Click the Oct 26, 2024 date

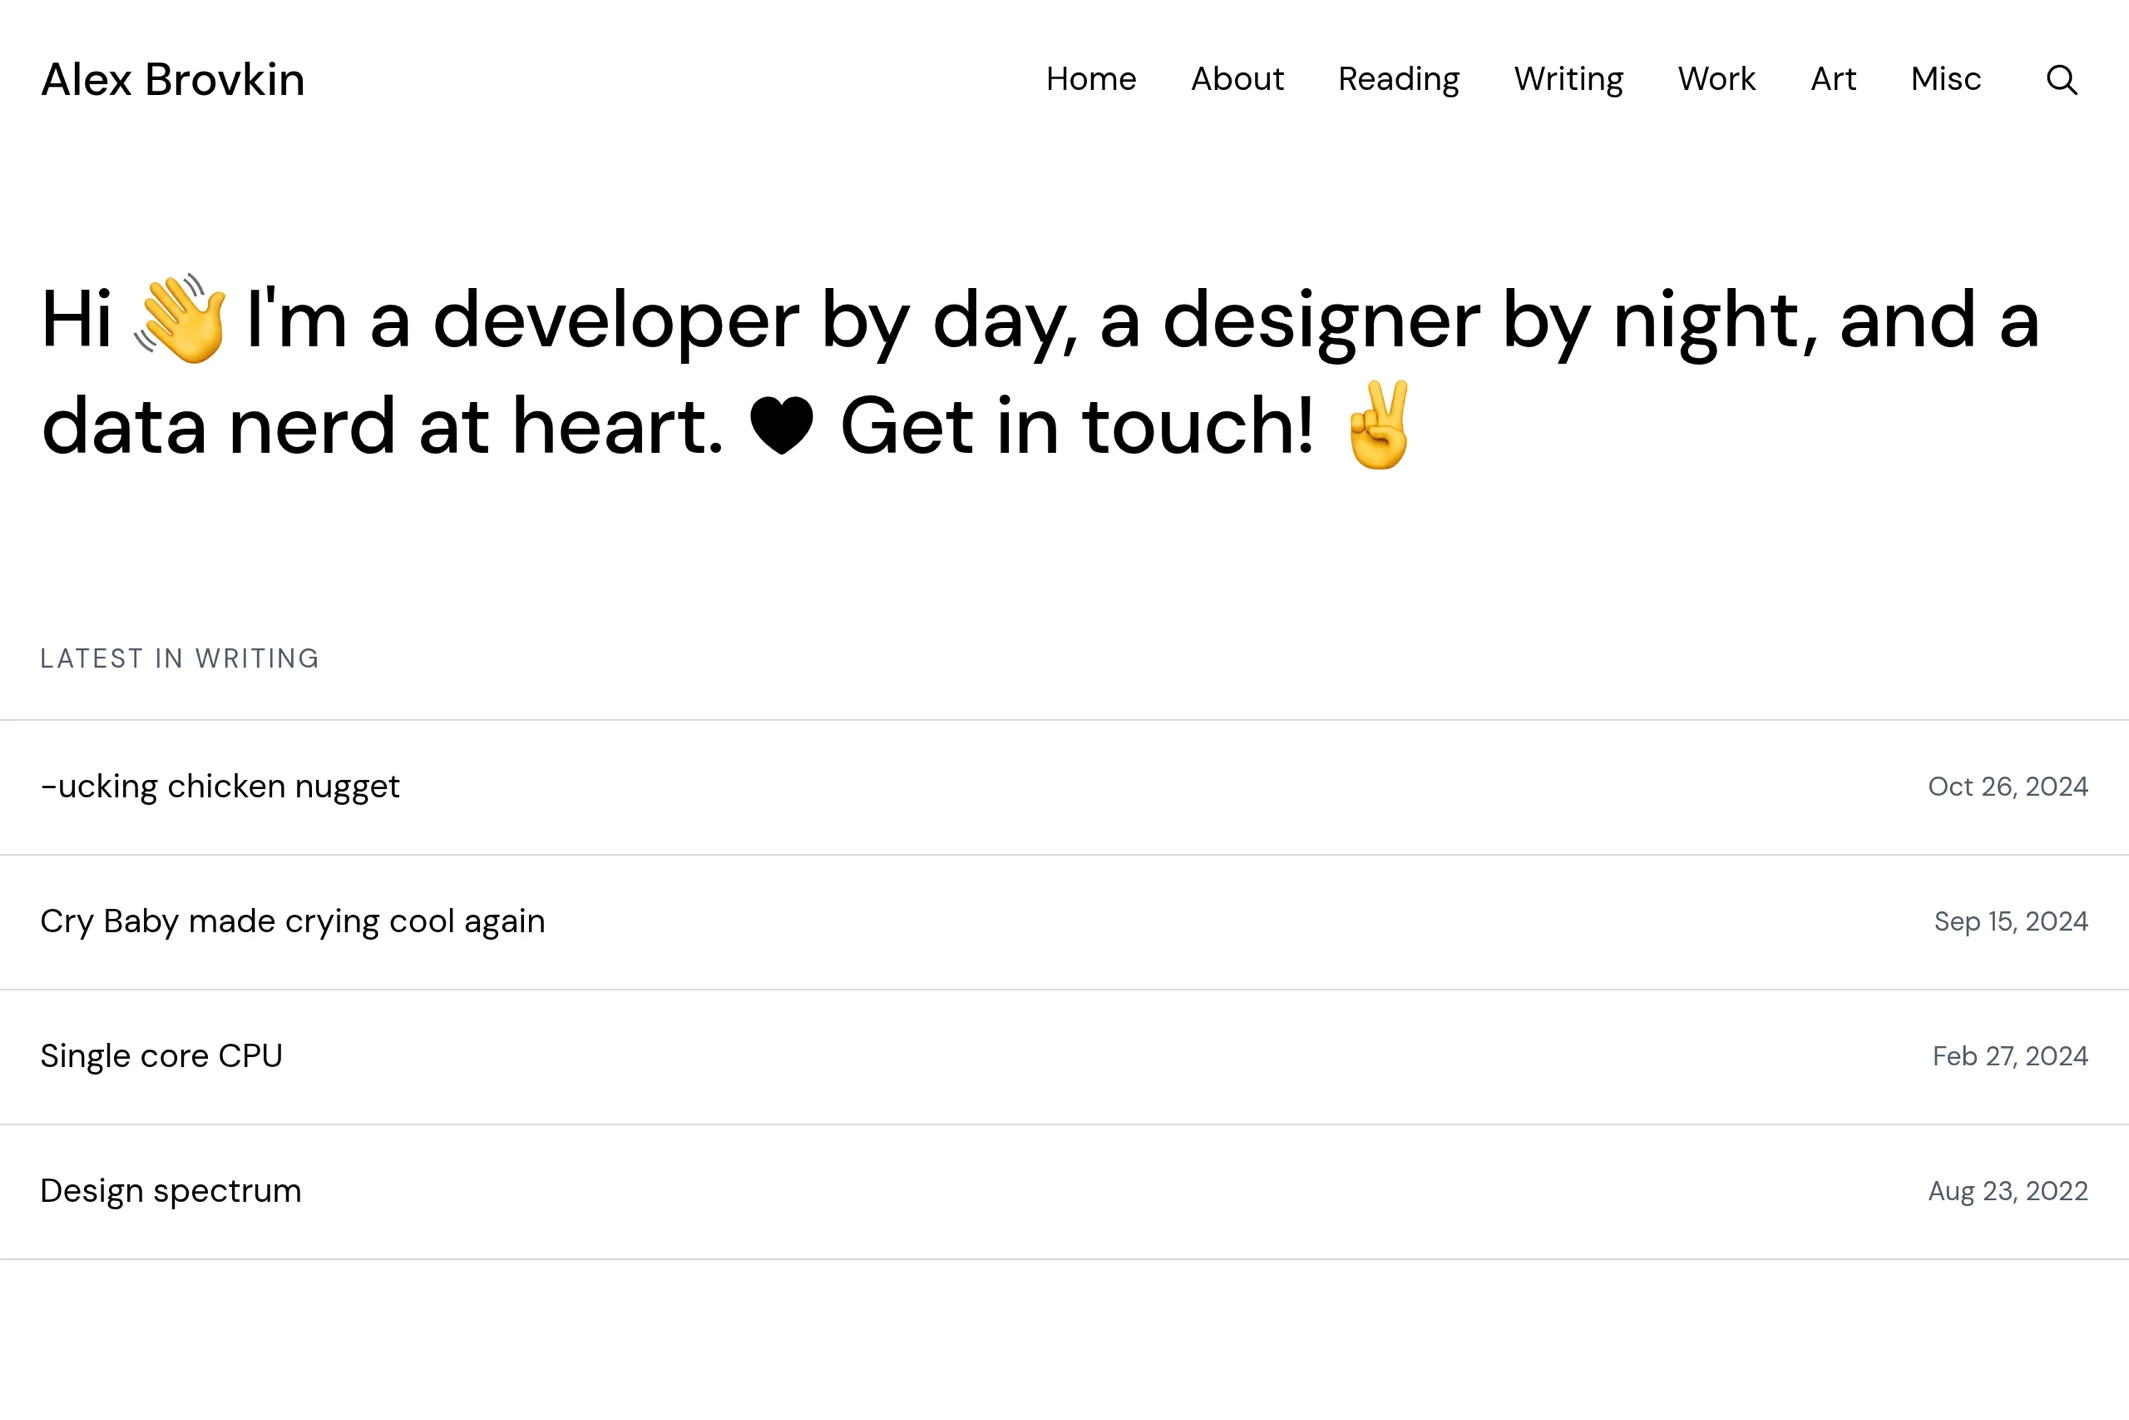pos(2007,787)
